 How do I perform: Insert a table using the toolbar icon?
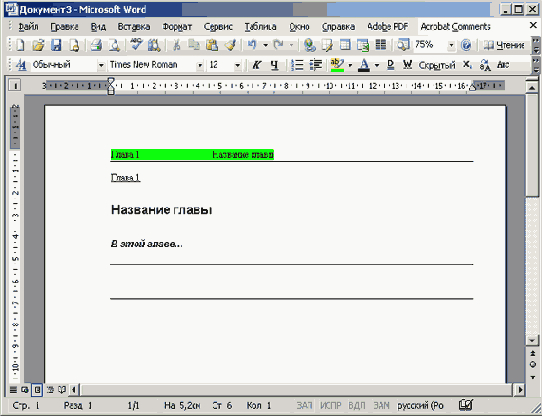tap(345, 45)
